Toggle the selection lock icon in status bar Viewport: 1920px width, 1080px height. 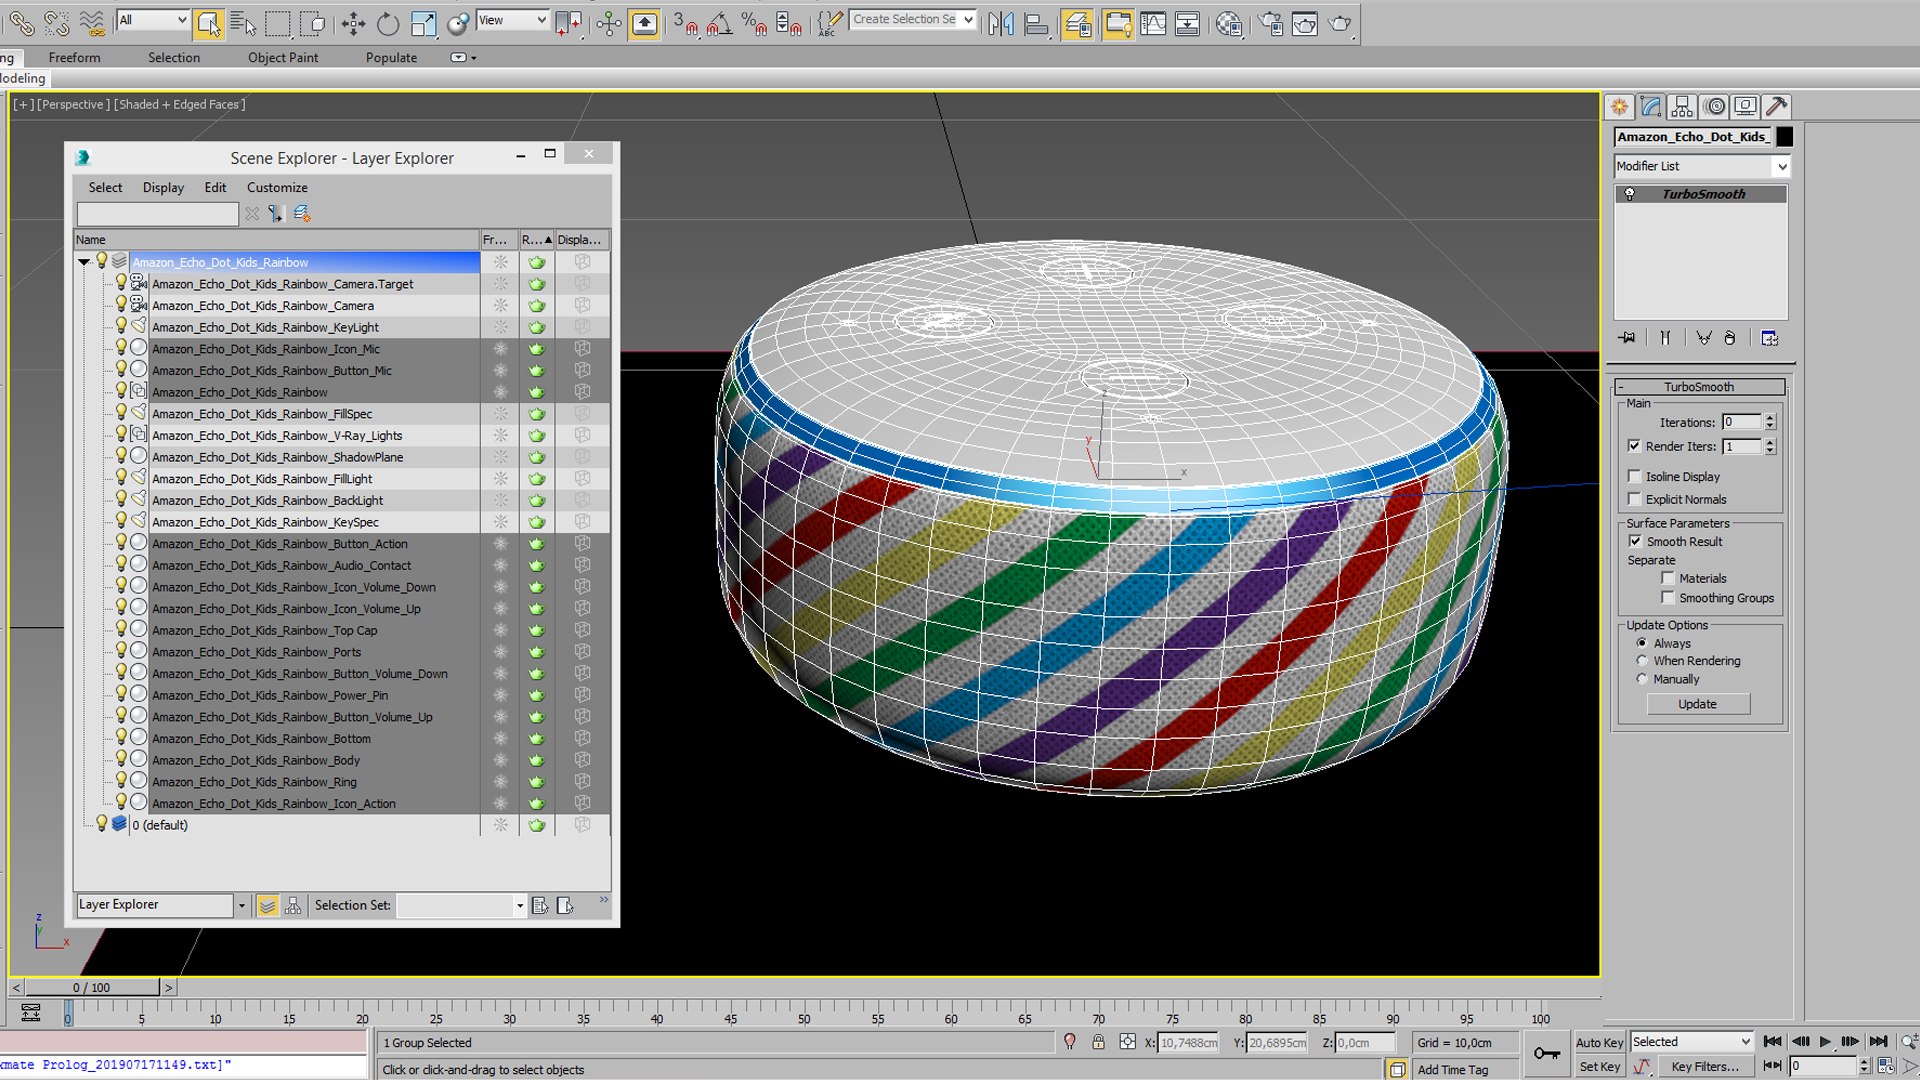click(x=1098, y=1042)
